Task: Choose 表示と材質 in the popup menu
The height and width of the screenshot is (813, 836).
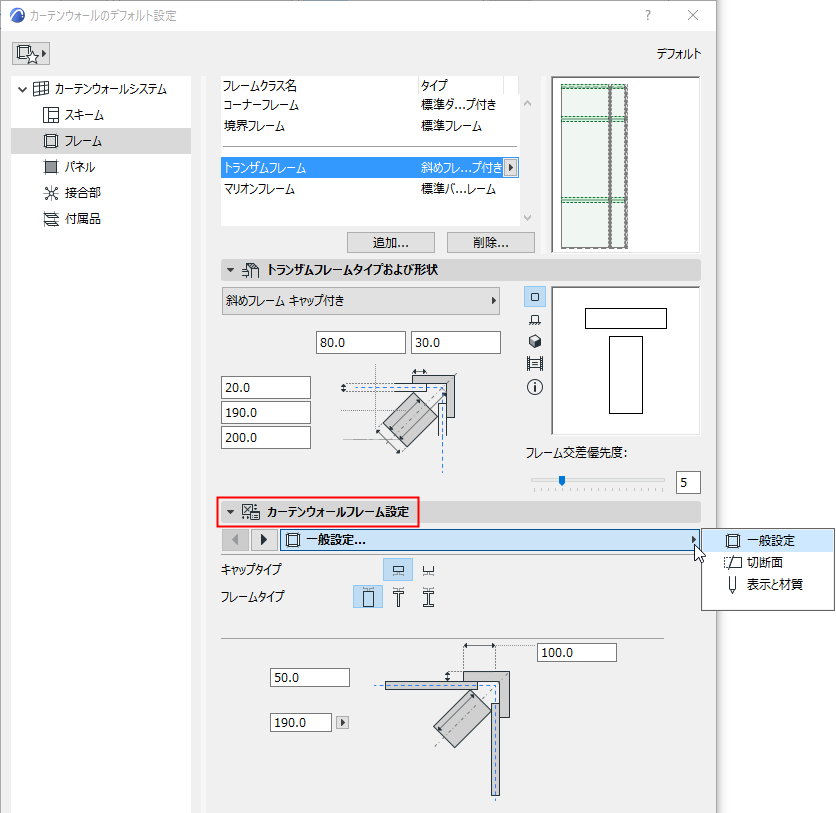Action: click(x=766, y=583)
